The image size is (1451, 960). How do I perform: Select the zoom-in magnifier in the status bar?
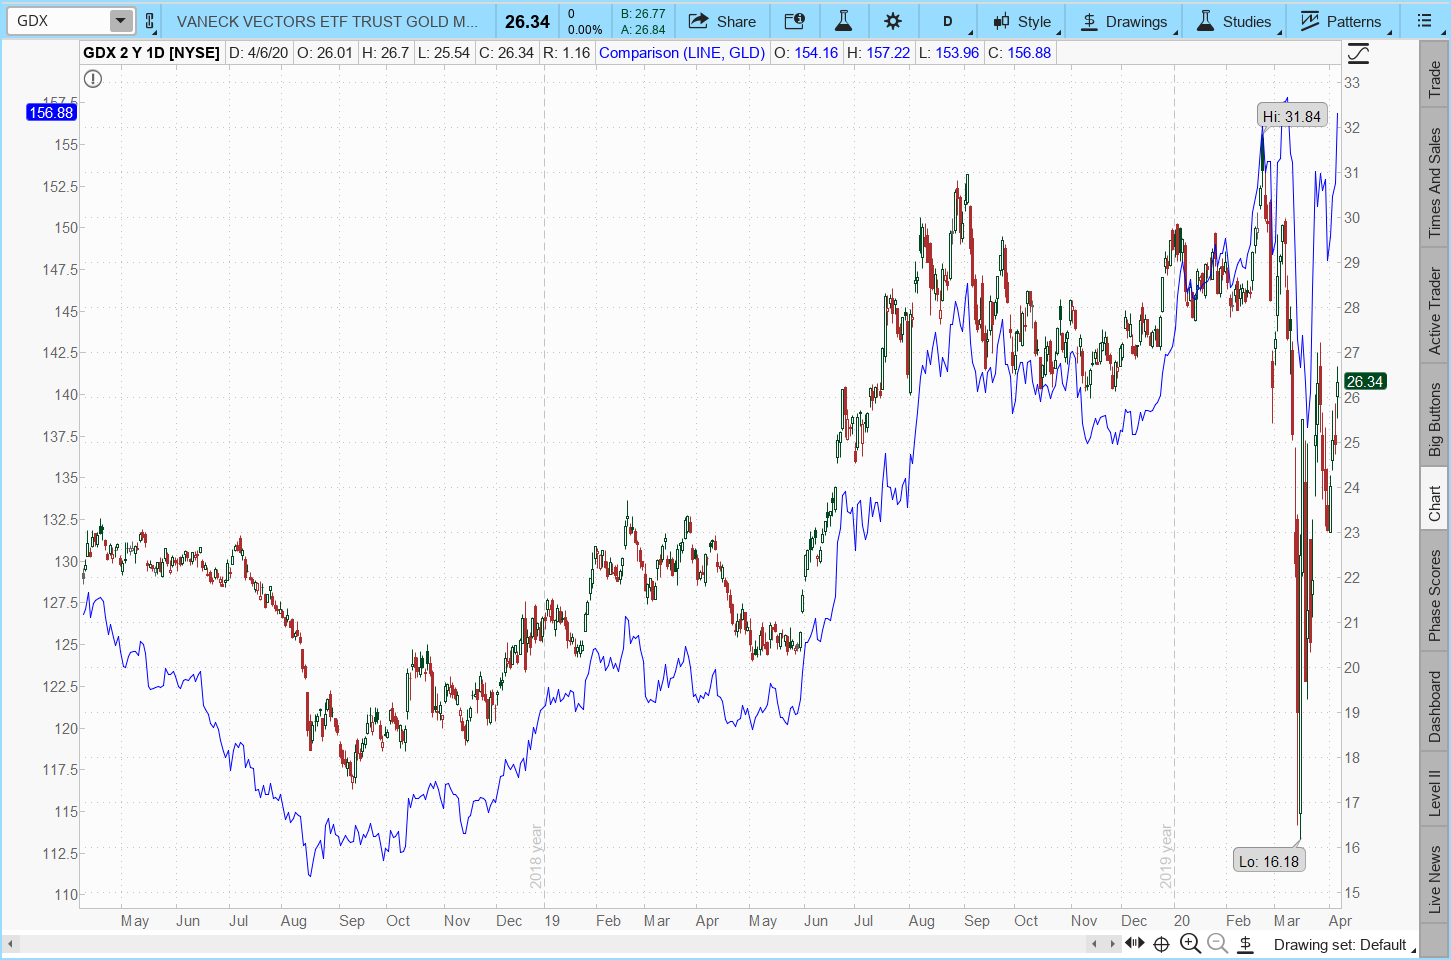1191,943
